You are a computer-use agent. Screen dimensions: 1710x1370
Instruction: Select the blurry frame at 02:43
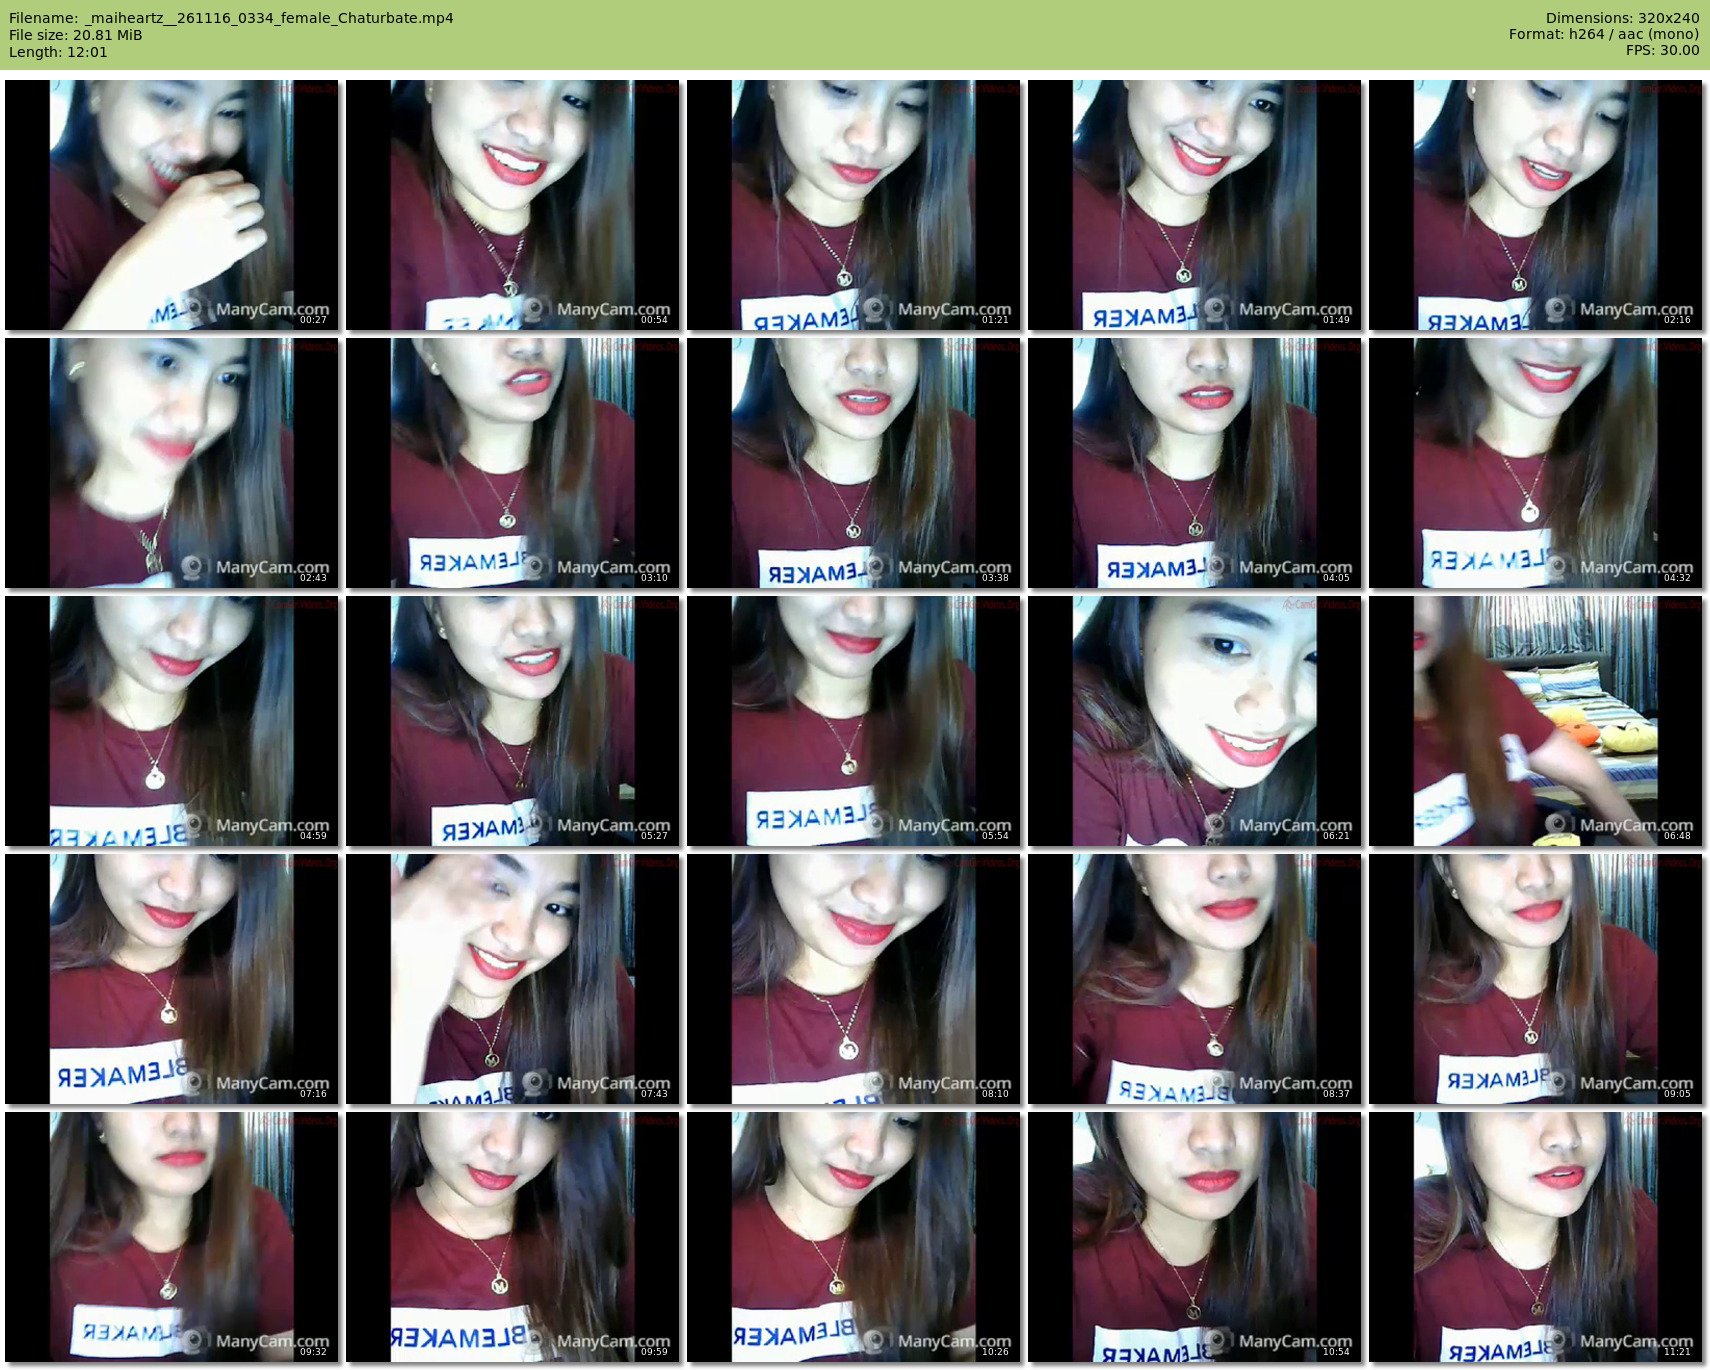172,463
